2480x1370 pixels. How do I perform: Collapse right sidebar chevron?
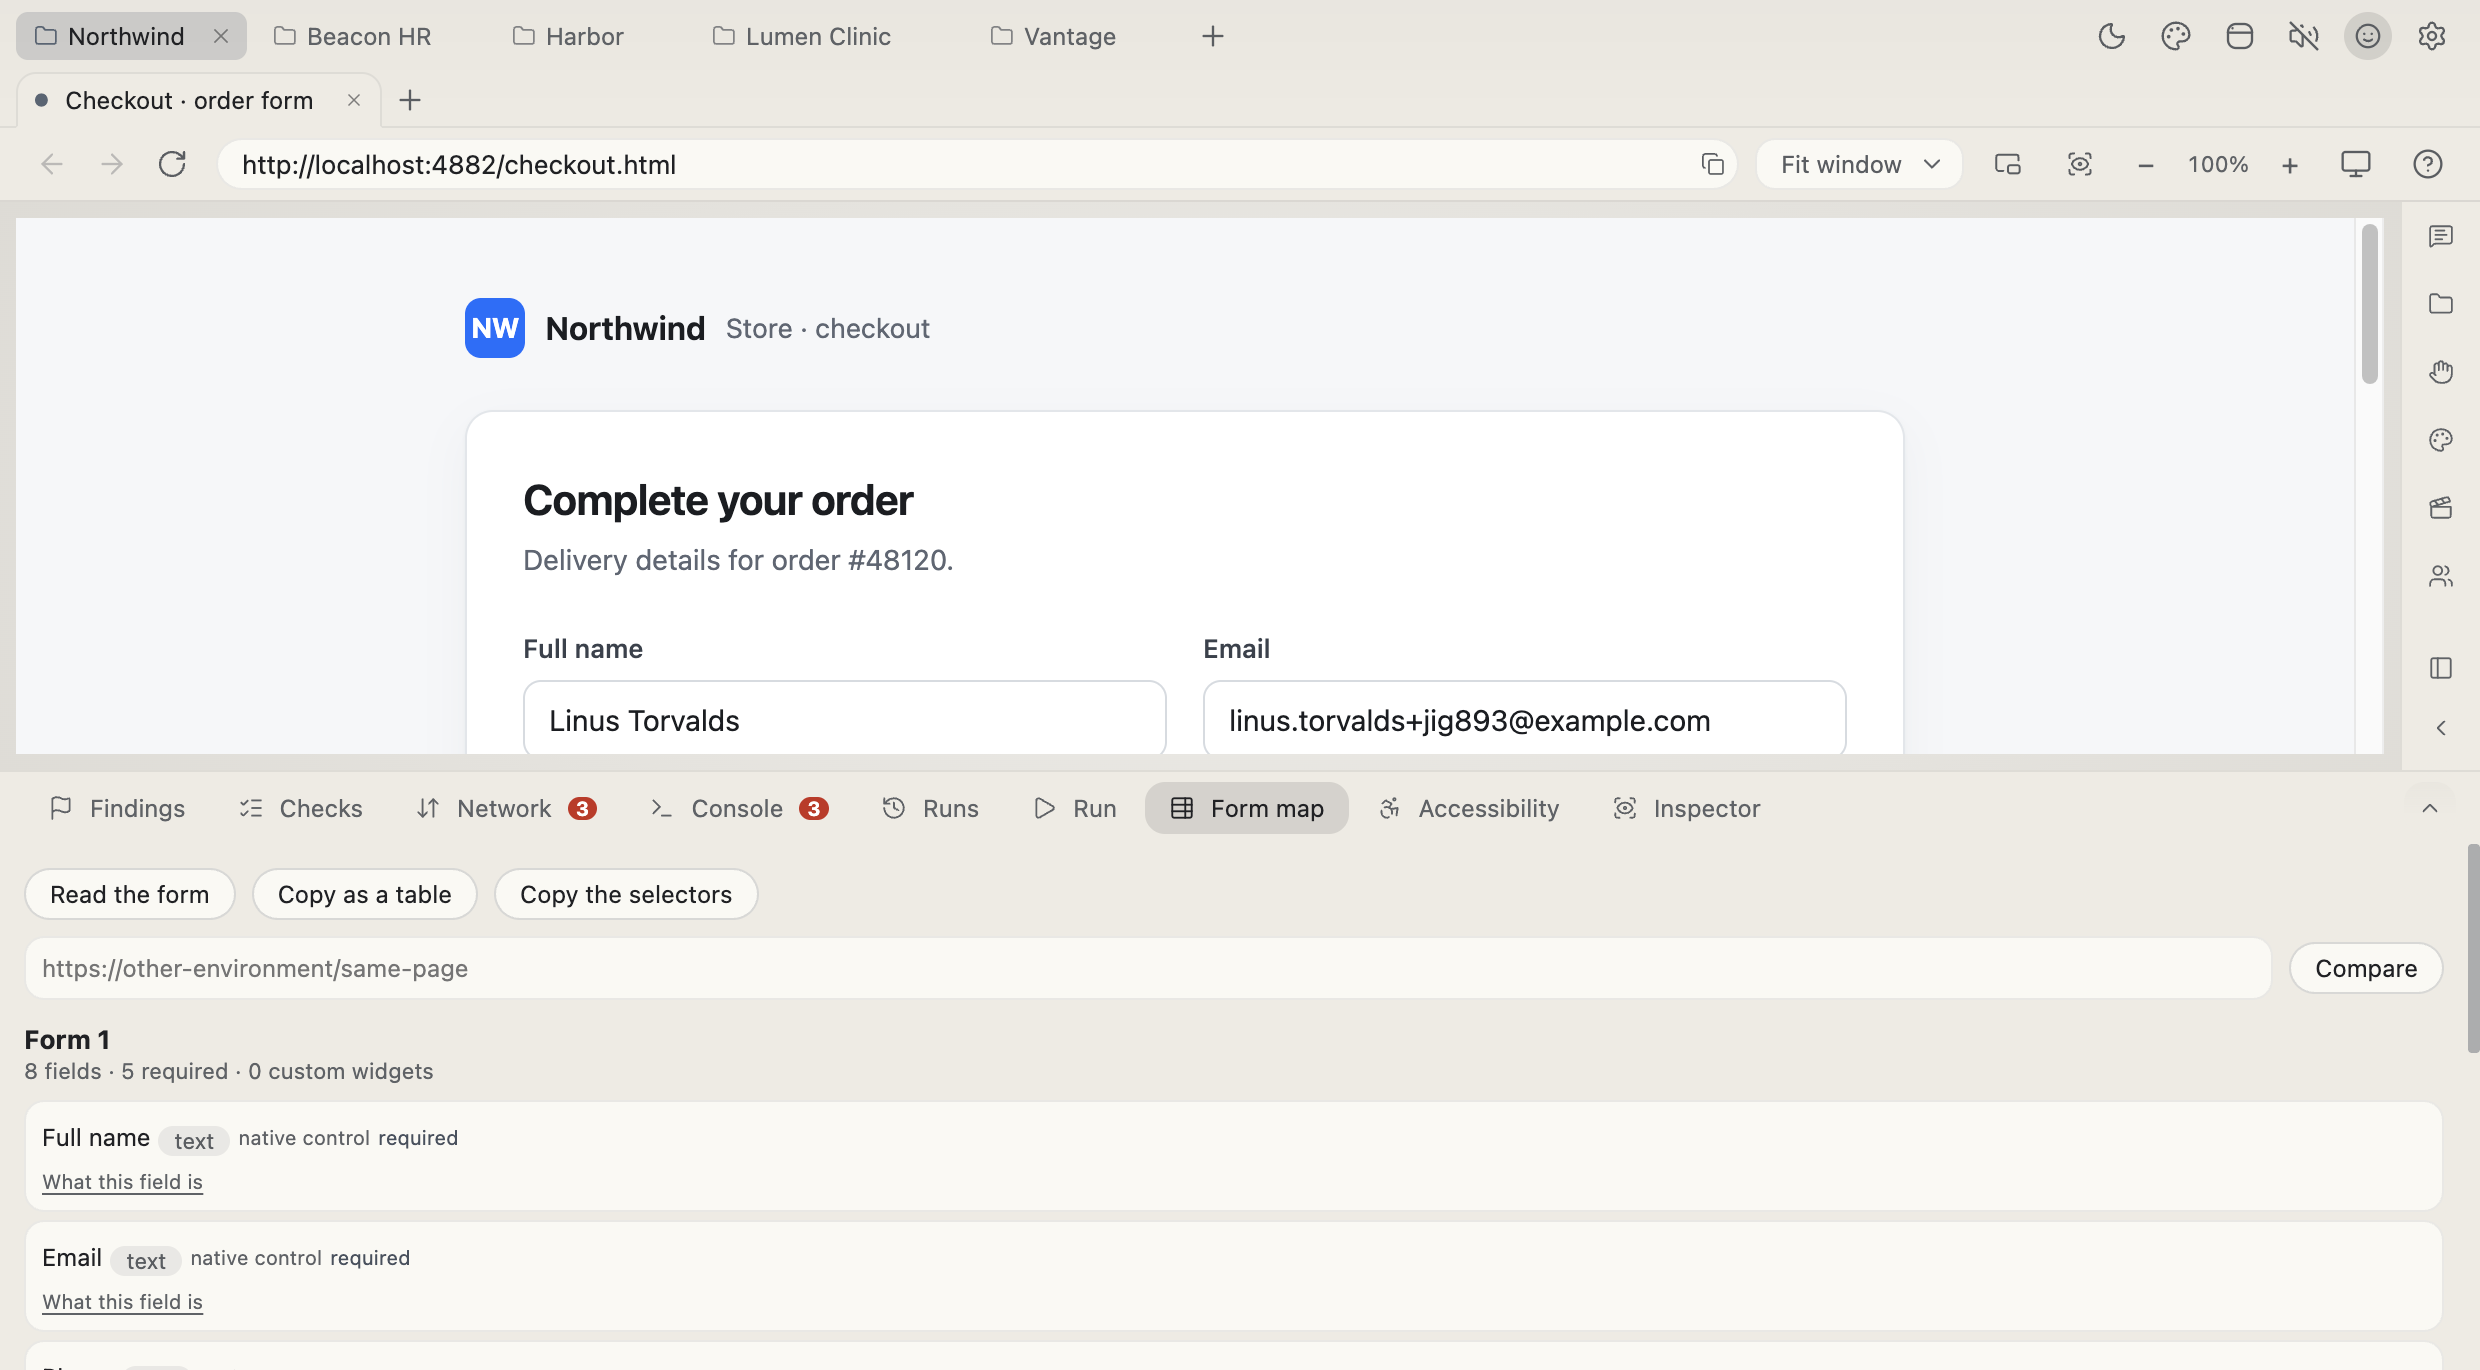pyautogui.click(x=2440, y=728)
